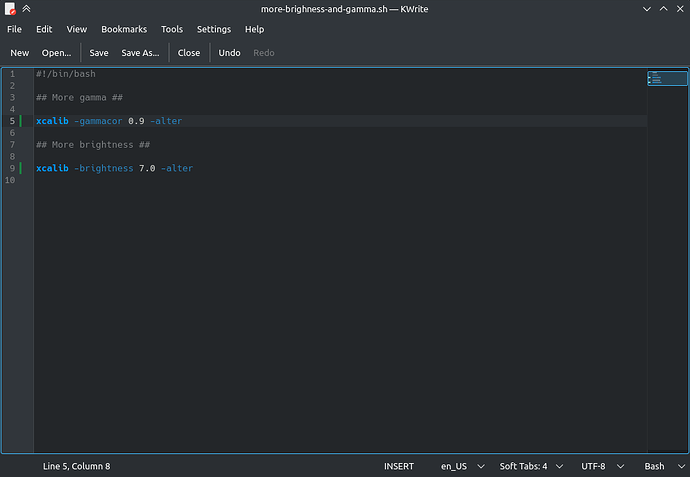Screen dimensions: 690x477
Task: Click the '## More brightness ##' comment
Action: click(x=93, y=145)
